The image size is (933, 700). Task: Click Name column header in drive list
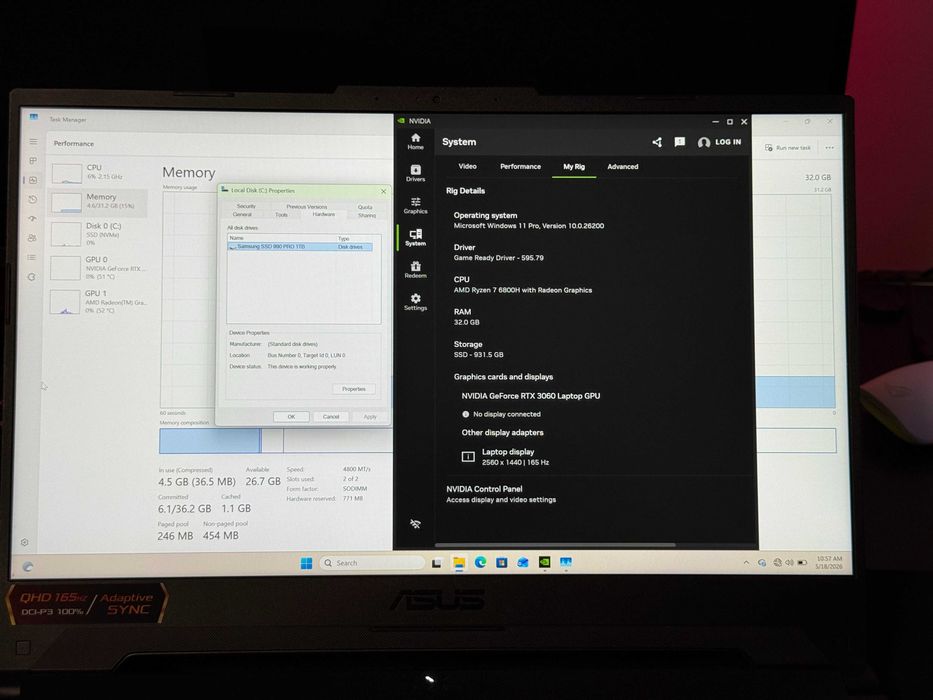(x=281, y=238)
